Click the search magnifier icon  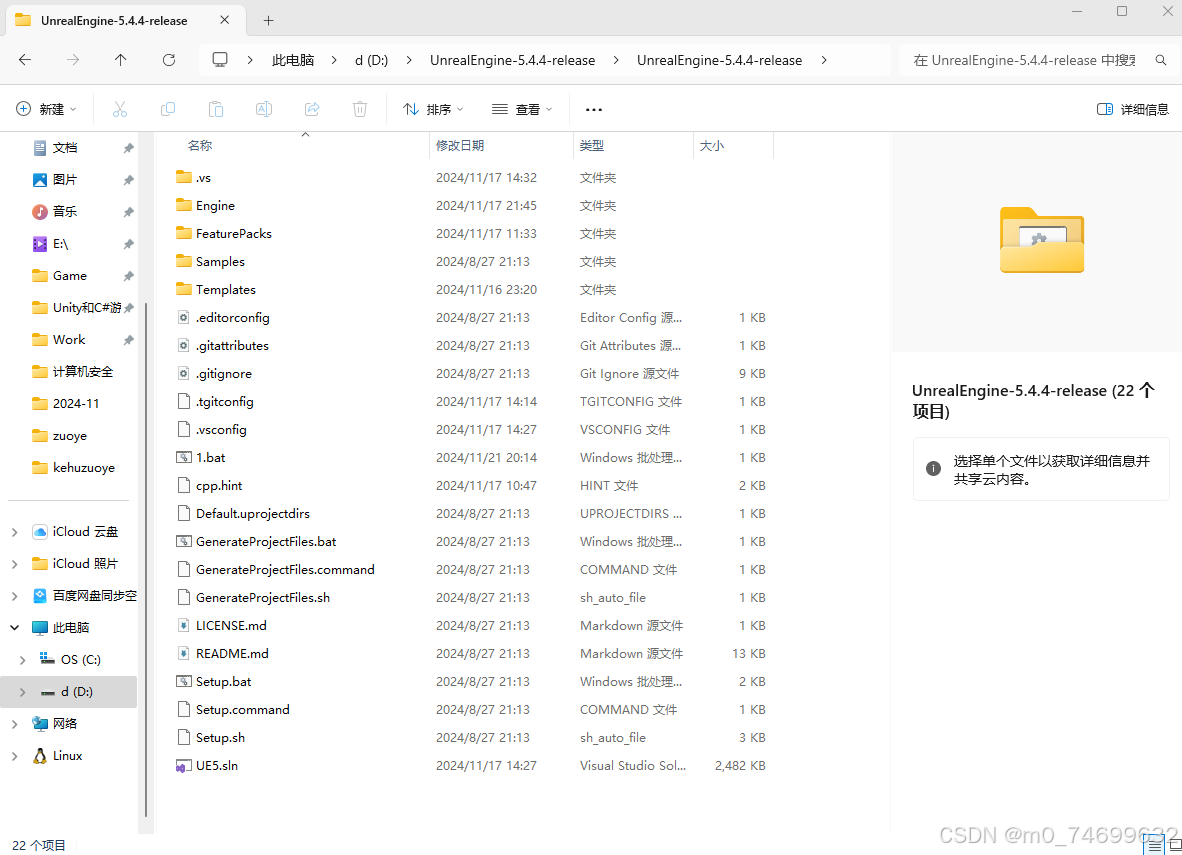[x=1161, y=60]
